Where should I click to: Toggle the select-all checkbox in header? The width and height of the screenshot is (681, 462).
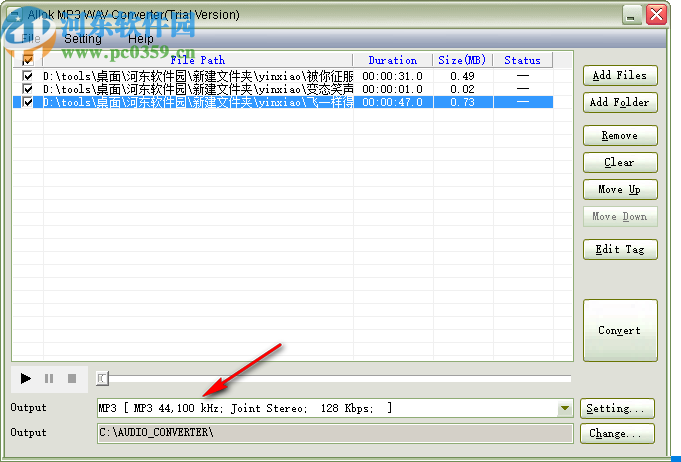28,60
